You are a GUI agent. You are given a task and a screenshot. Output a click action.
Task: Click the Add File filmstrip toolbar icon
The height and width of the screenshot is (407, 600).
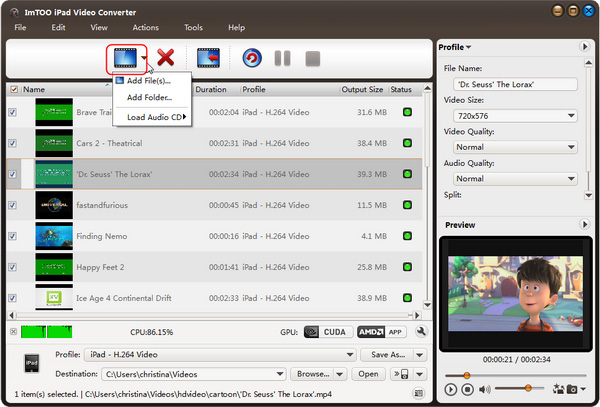[x=125, y=59]
